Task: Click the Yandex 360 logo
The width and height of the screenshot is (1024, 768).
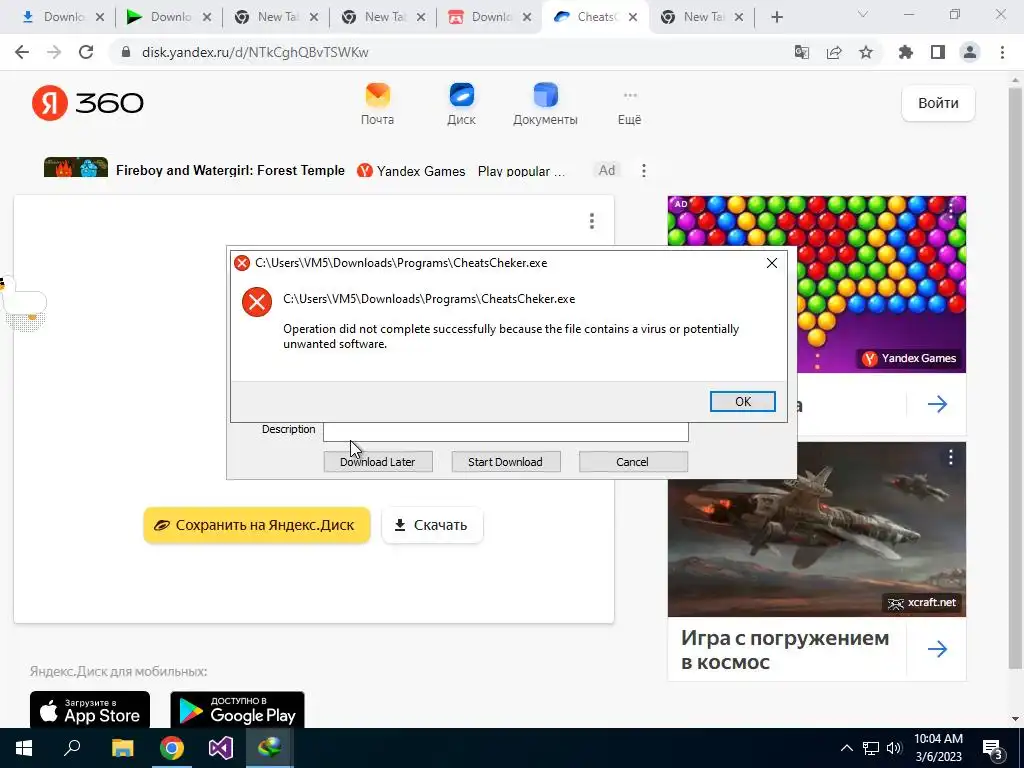Action: (x=88, y=103)
